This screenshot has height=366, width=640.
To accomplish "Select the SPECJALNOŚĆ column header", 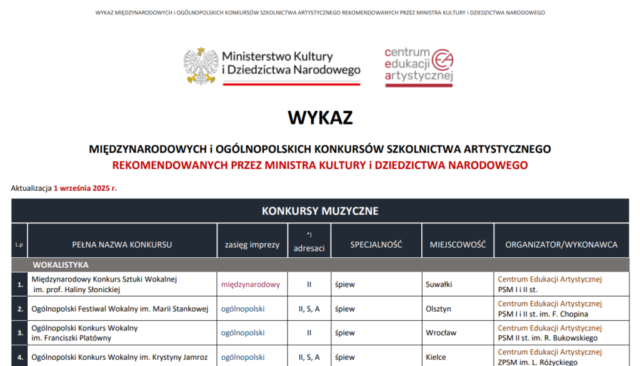I will (376, 244).
